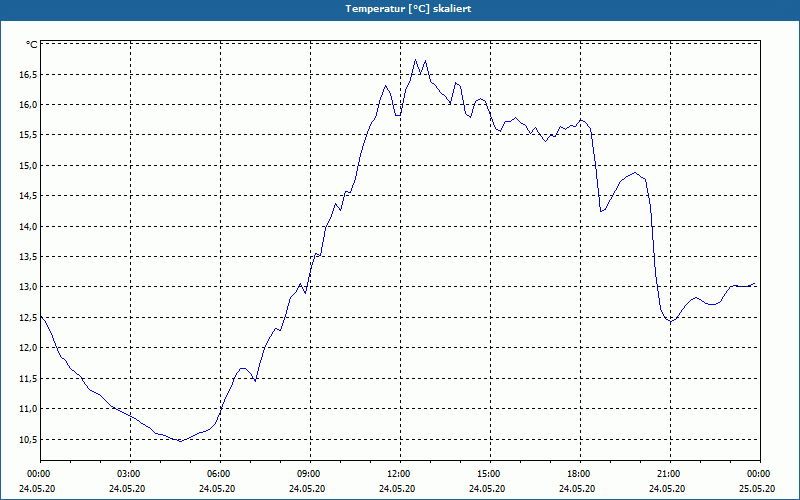The image size is (800, 500).
Task: Click the 15,0 temperature axis label
Action: 28,166
